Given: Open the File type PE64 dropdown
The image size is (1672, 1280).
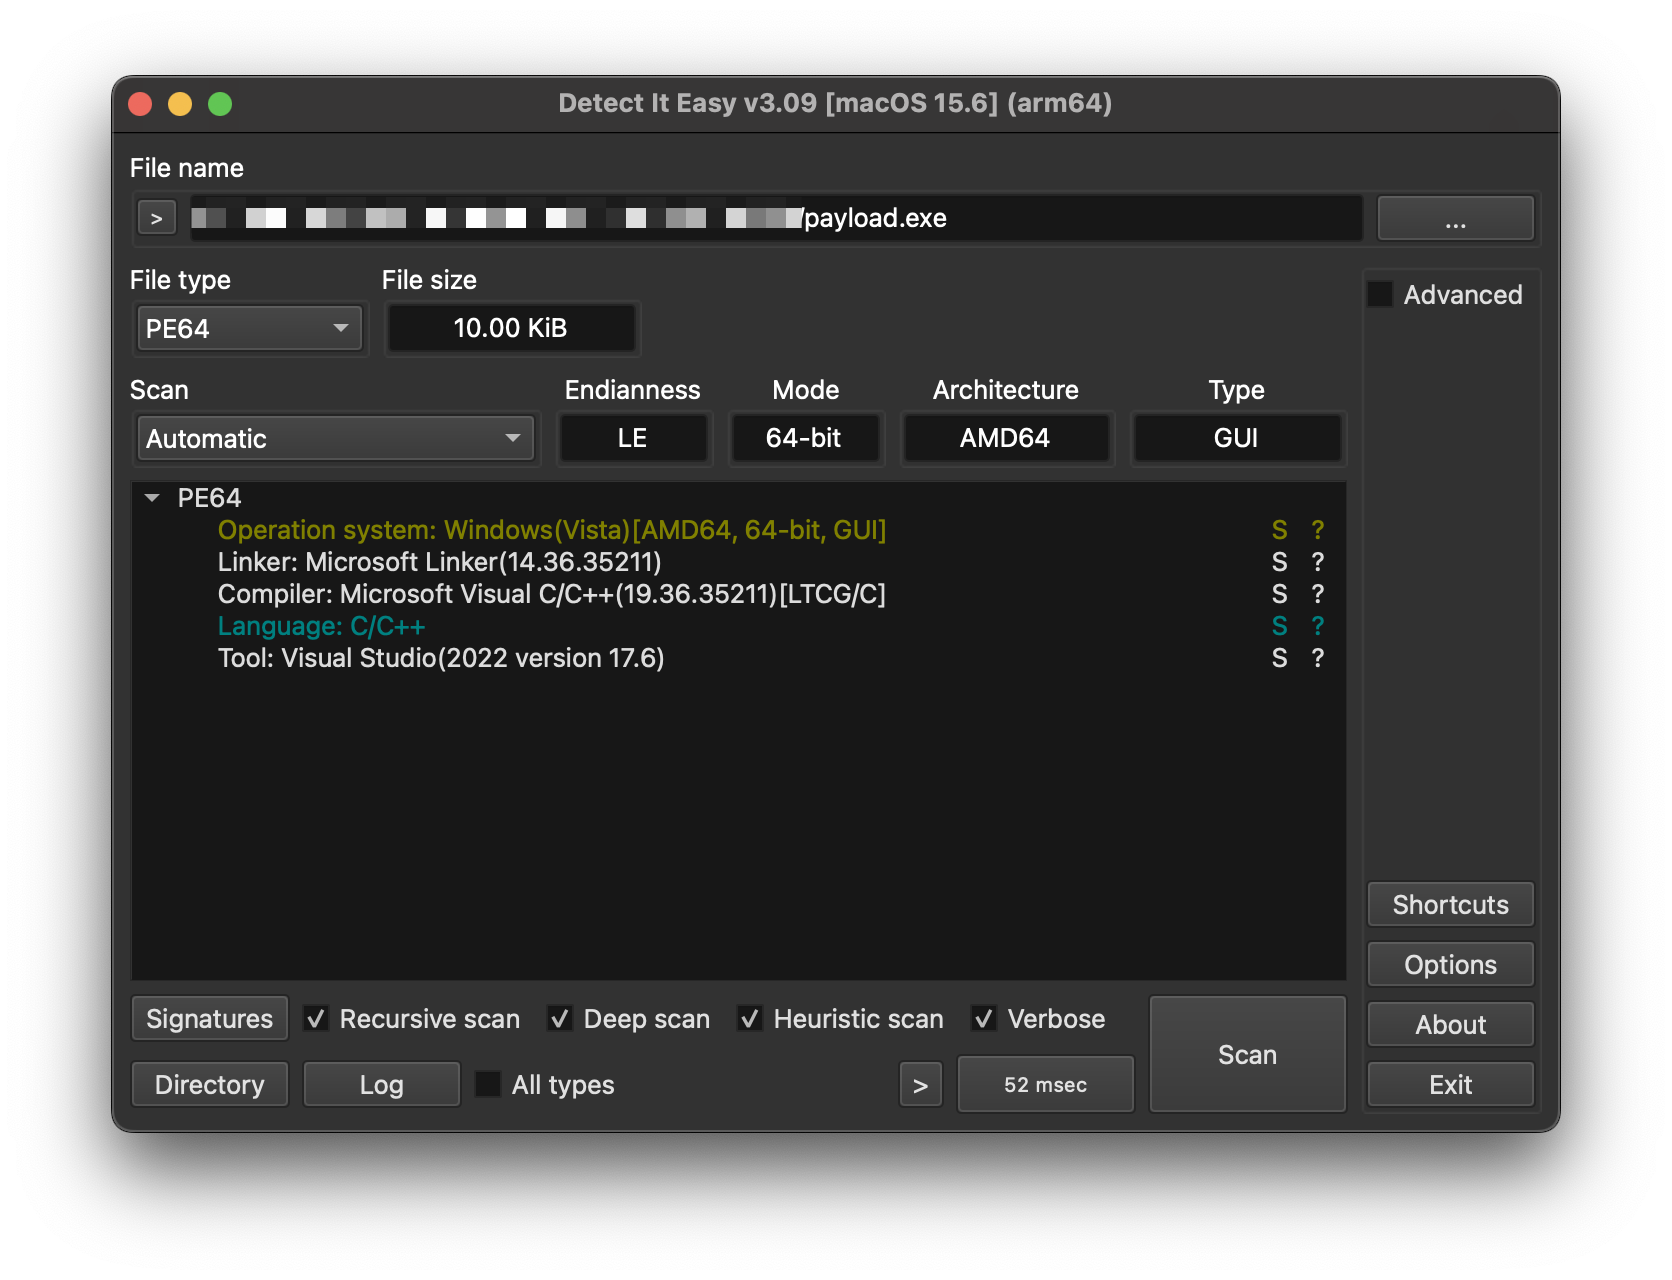Looking at the screenshot, I should tap(249, 328).
